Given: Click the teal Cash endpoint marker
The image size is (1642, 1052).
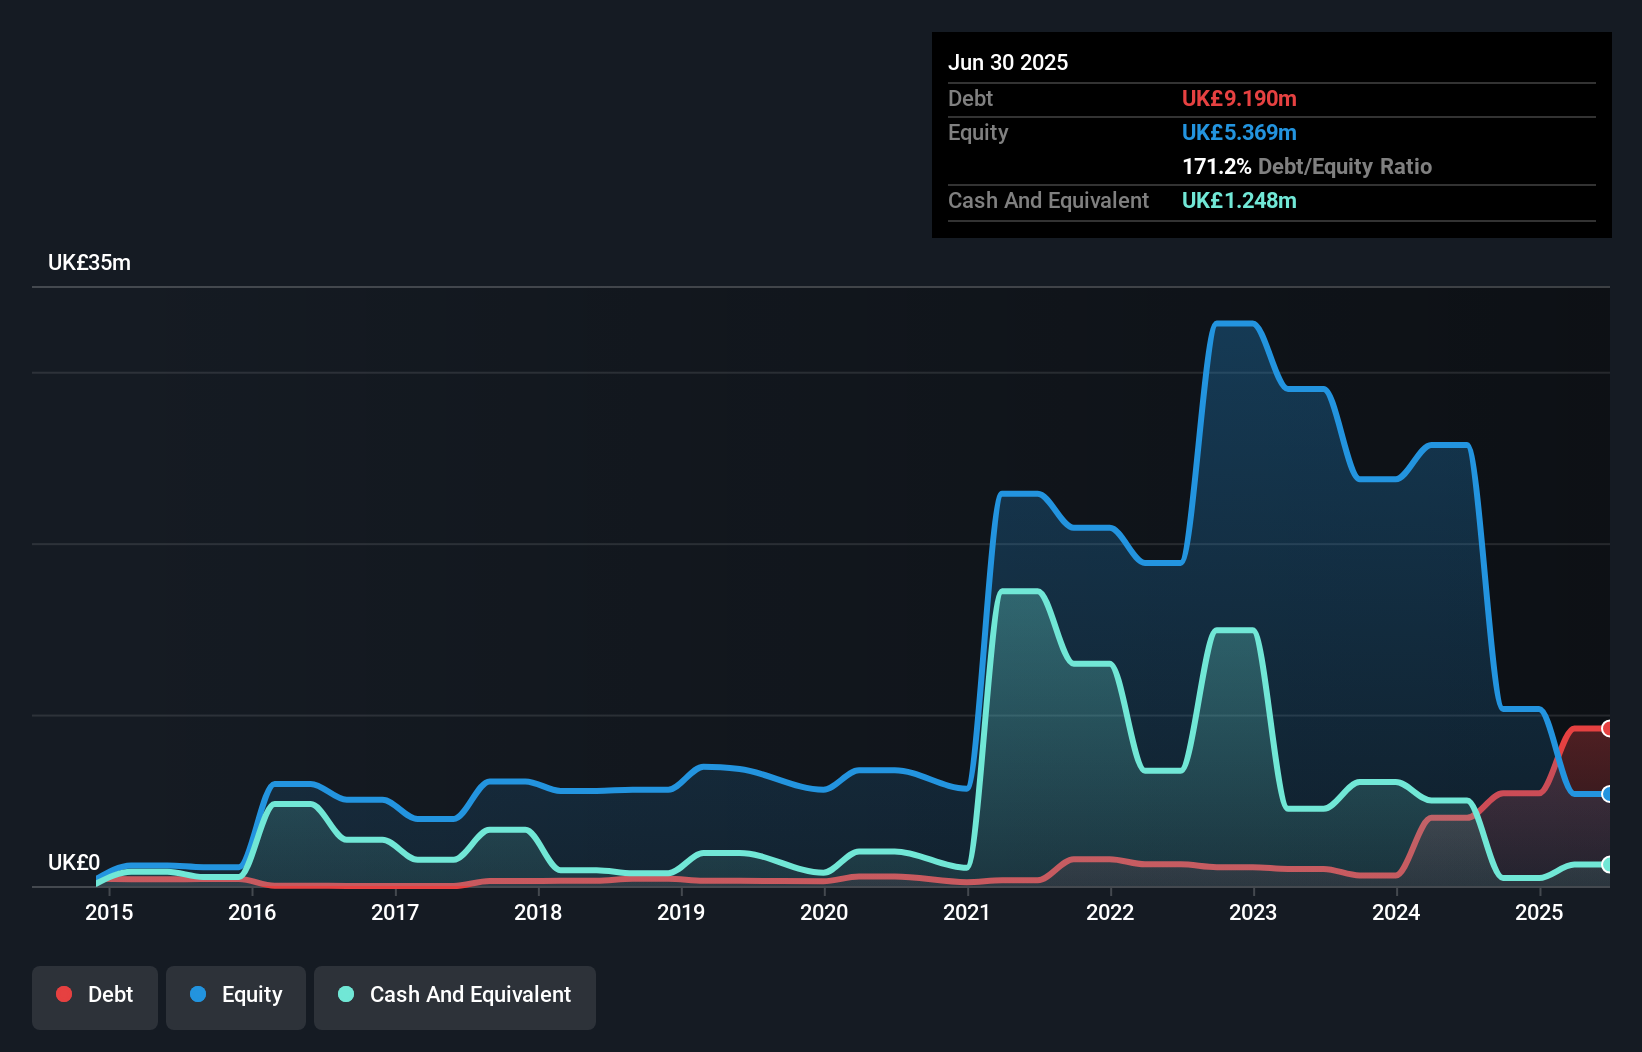Looking at the screenshot, I should (x=1607, y=864).
